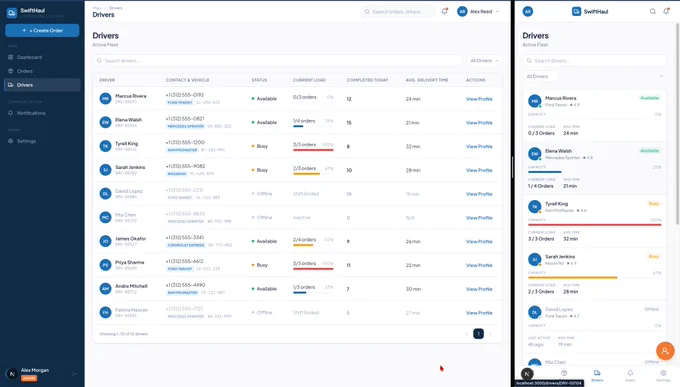
Task: Click the AR avatar in the mobile header
Action: click(x=527, y=11)
